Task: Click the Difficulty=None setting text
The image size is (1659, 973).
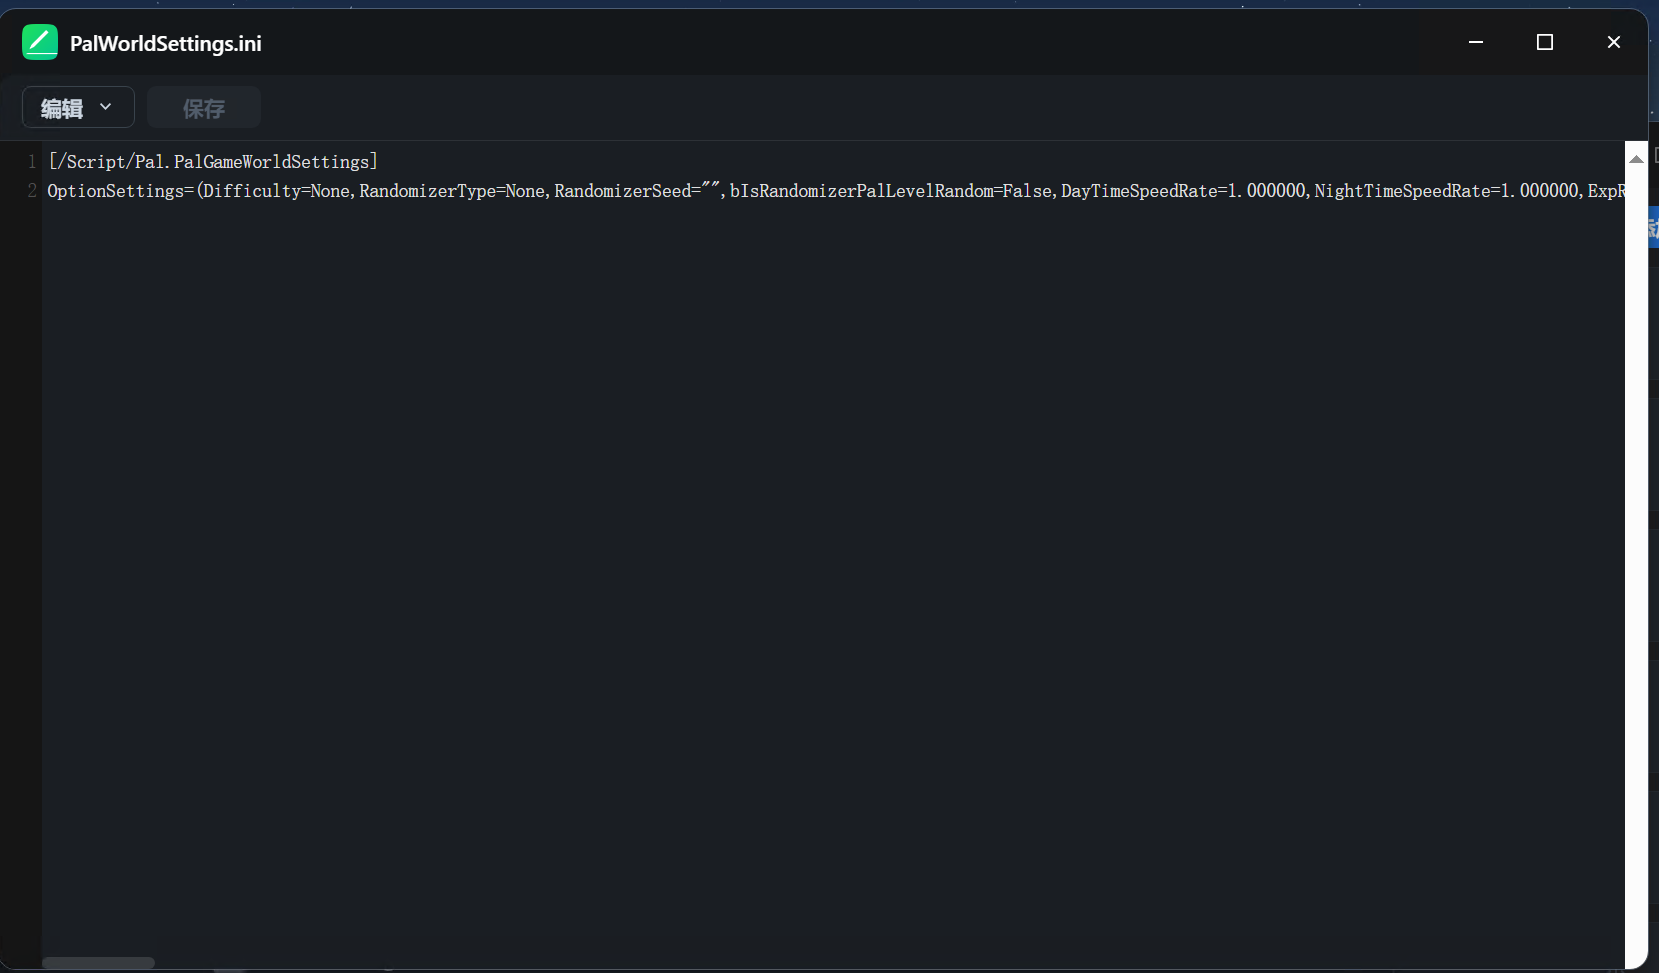Action: [x=277, y=190]
